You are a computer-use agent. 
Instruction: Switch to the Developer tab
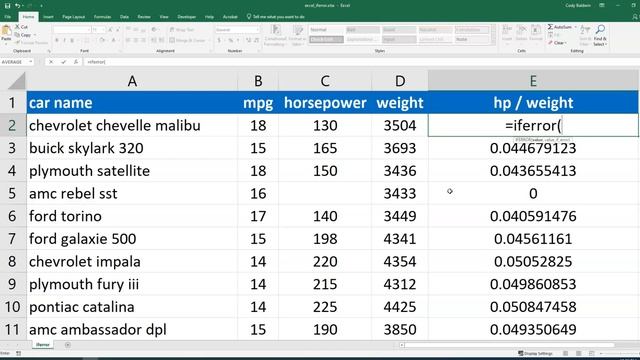[x=187, y=17]
